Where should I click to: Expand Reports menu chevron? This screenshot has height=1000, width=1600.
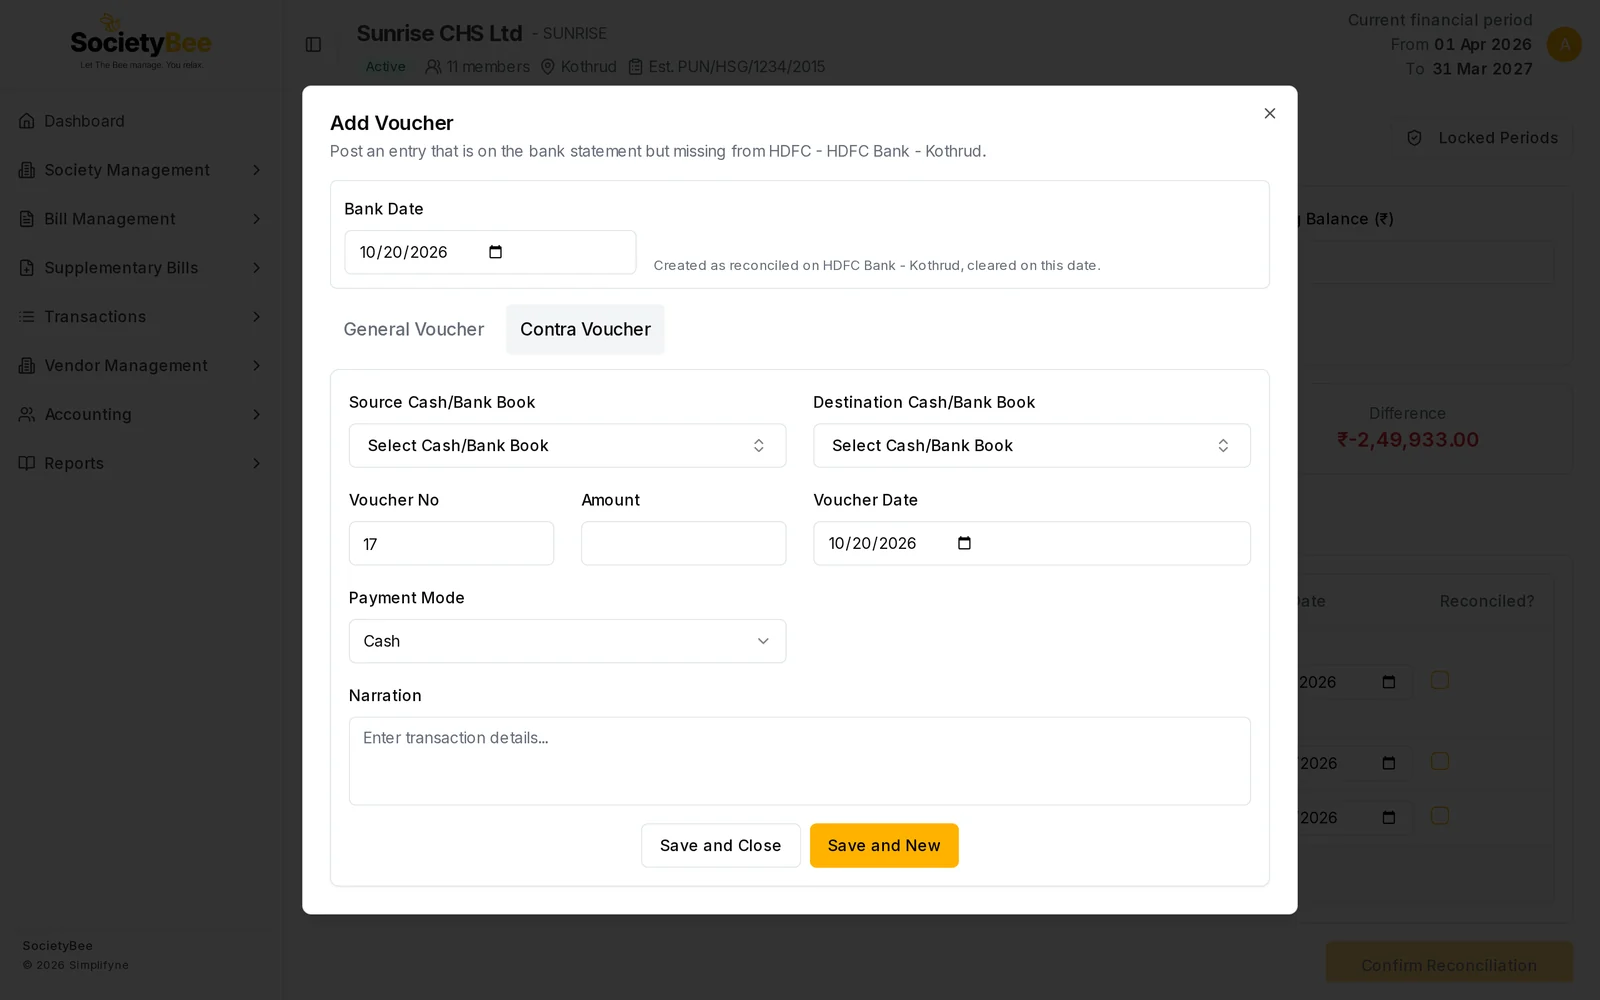click(257, 463)
